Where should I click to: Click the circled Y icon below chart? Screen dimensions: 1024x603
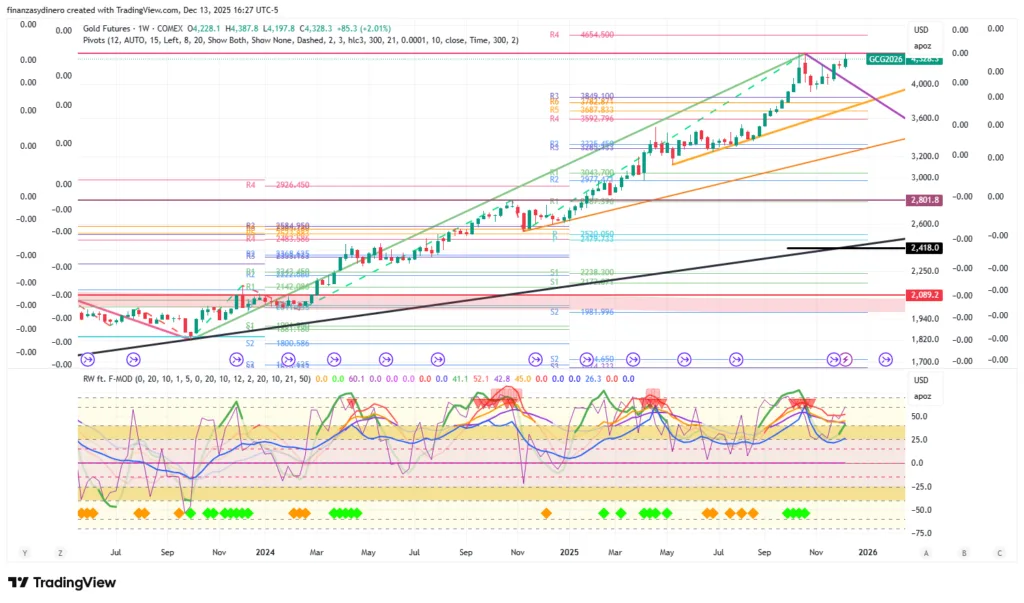[24, 552]
